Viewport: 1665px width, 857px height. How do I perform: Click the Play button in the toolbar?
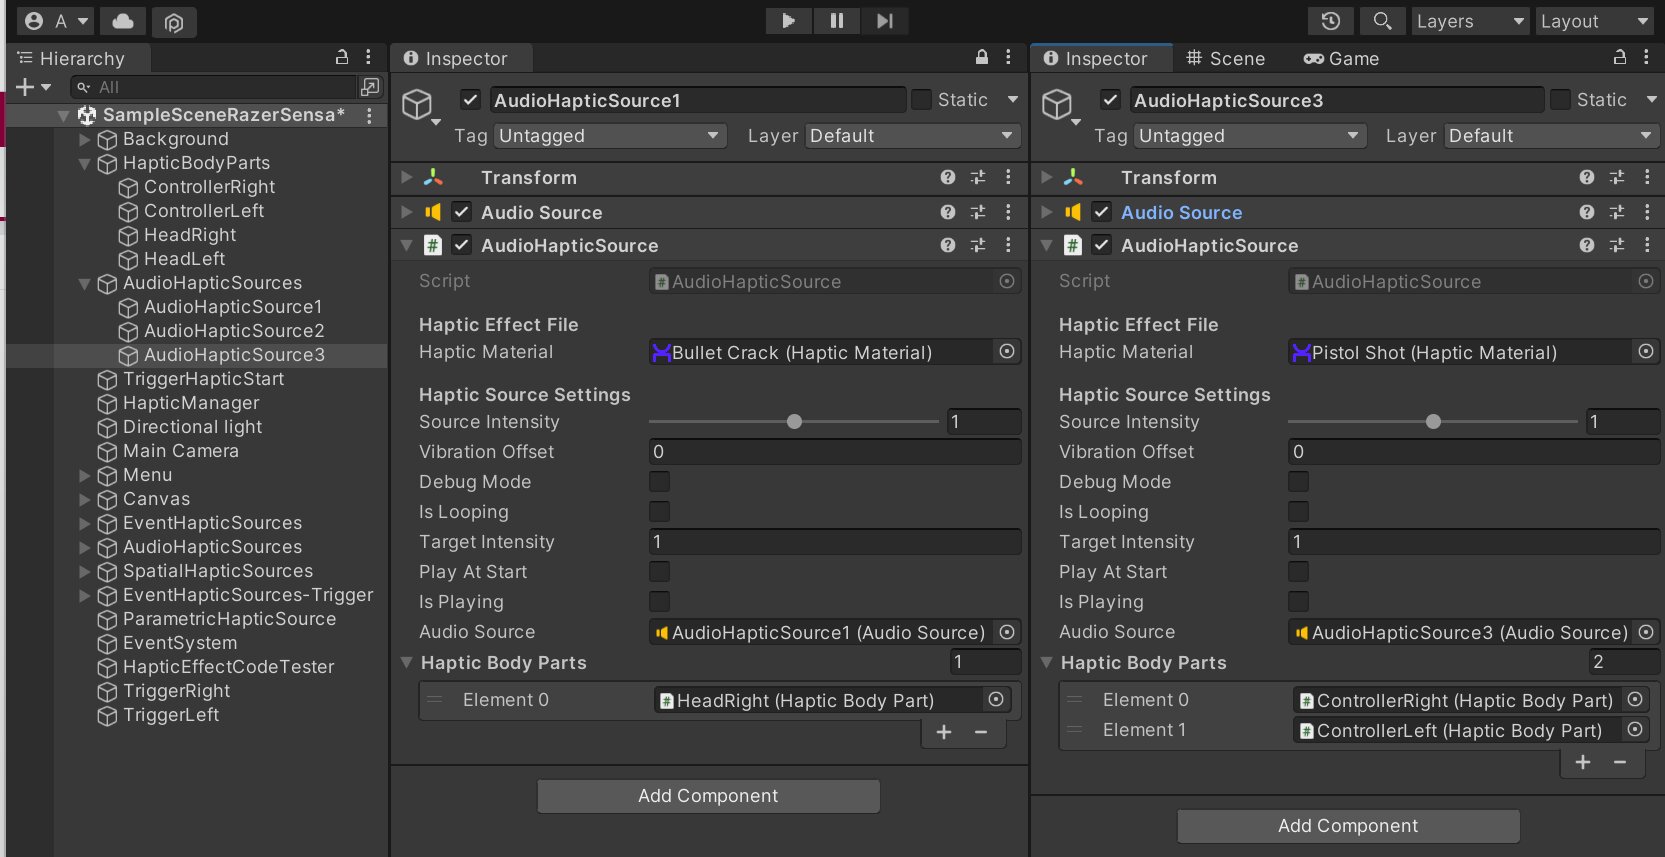click(788, 21)
